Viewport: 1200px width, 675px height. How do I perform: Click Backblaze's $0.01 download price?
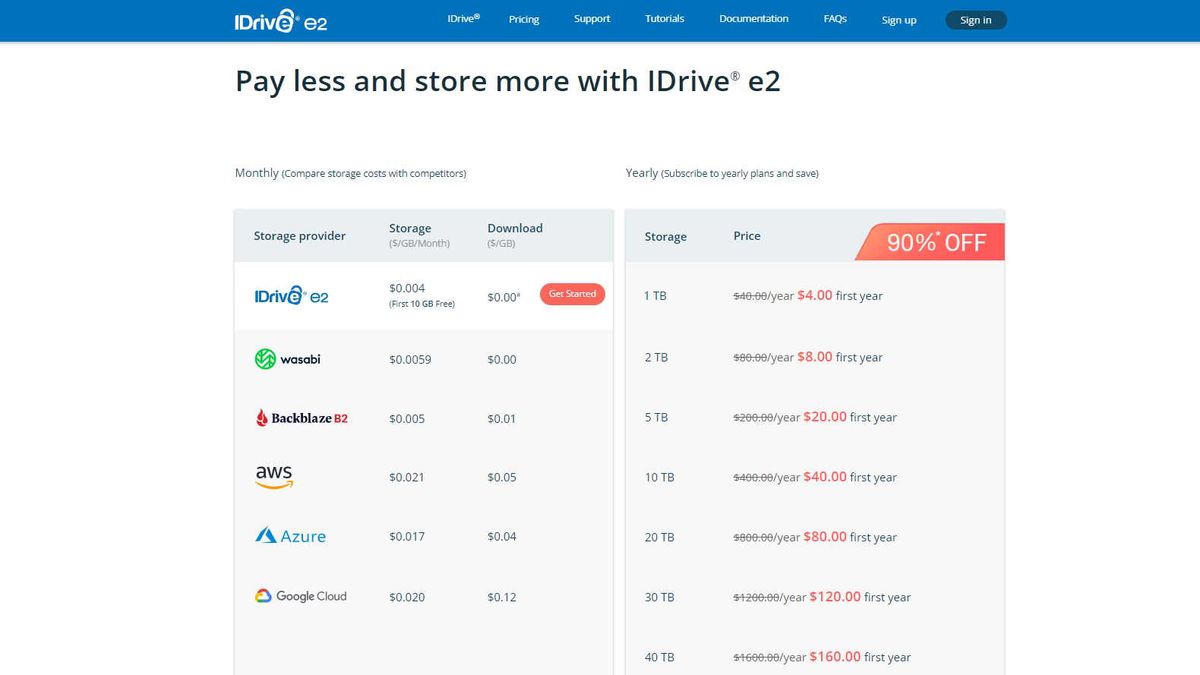502,419
